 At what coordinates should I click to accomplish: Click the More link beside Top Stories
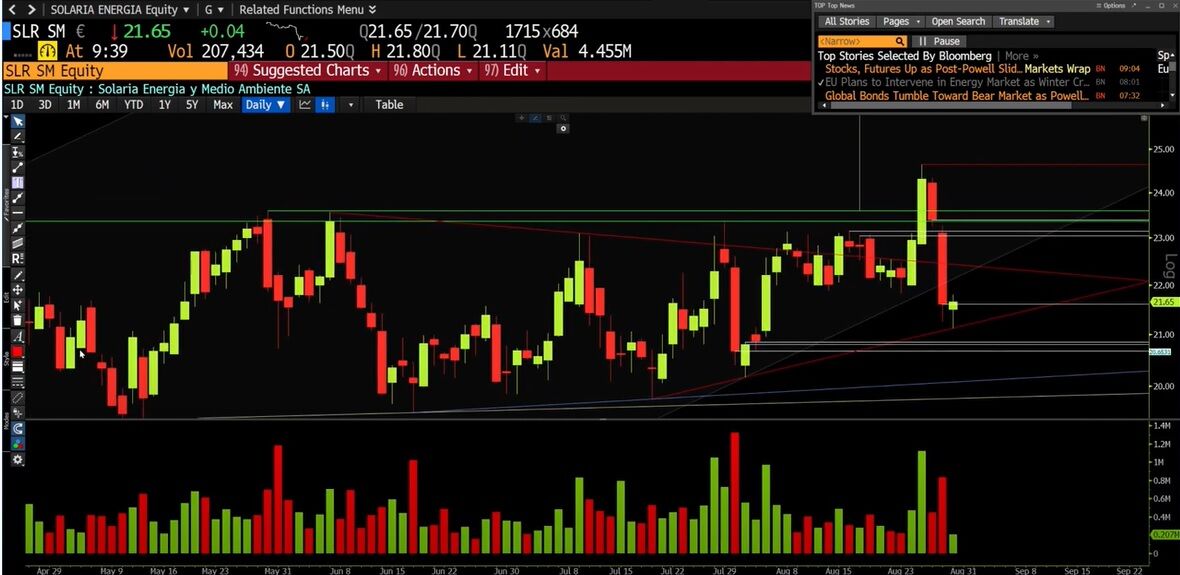coord(1021,56)
